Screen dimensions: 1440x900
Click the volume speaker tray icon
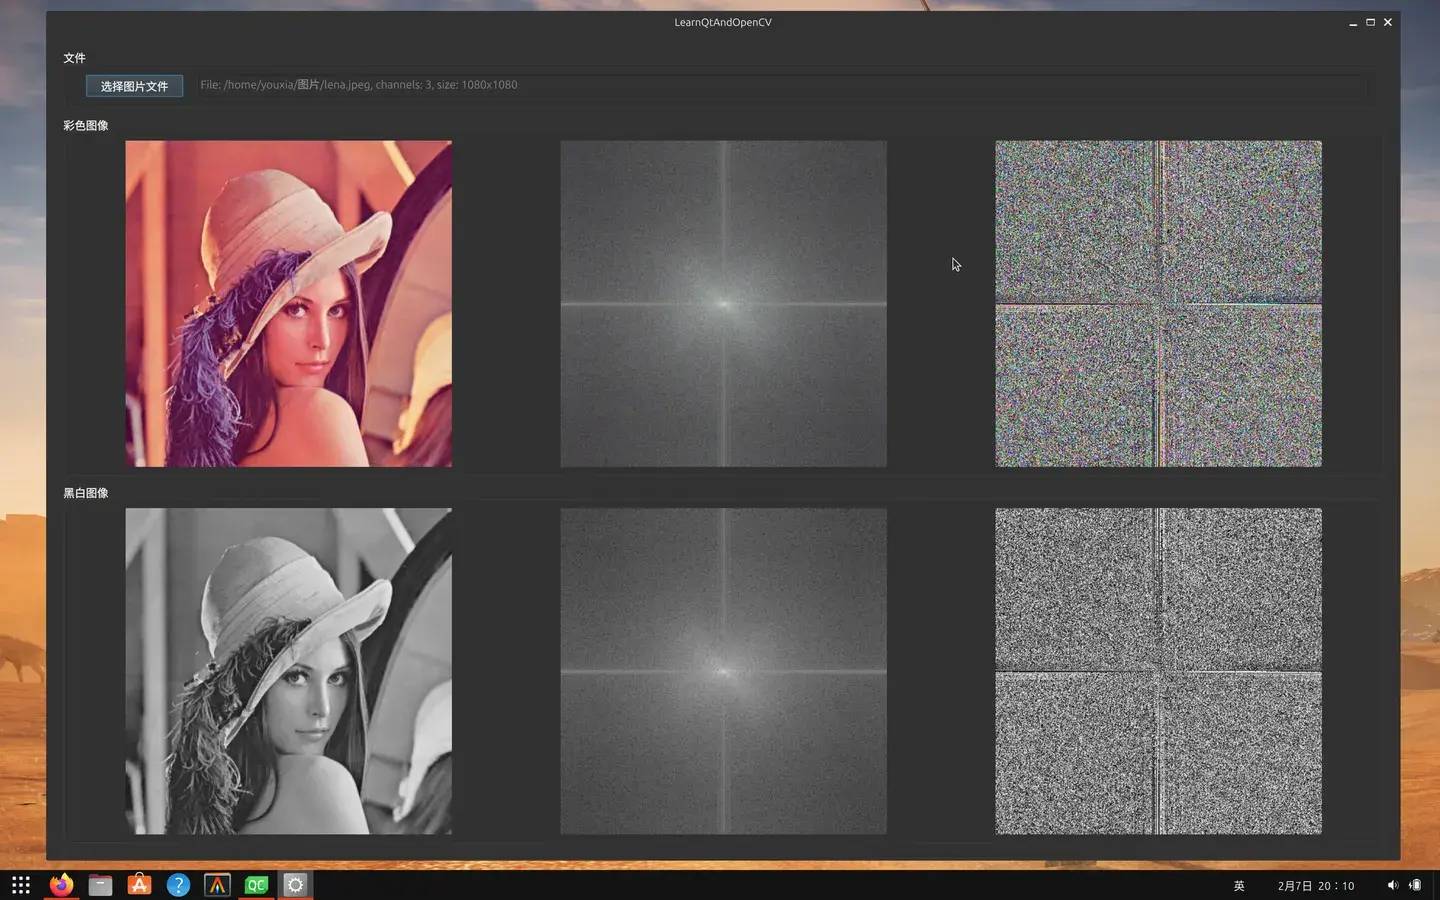click(1392, 885)
